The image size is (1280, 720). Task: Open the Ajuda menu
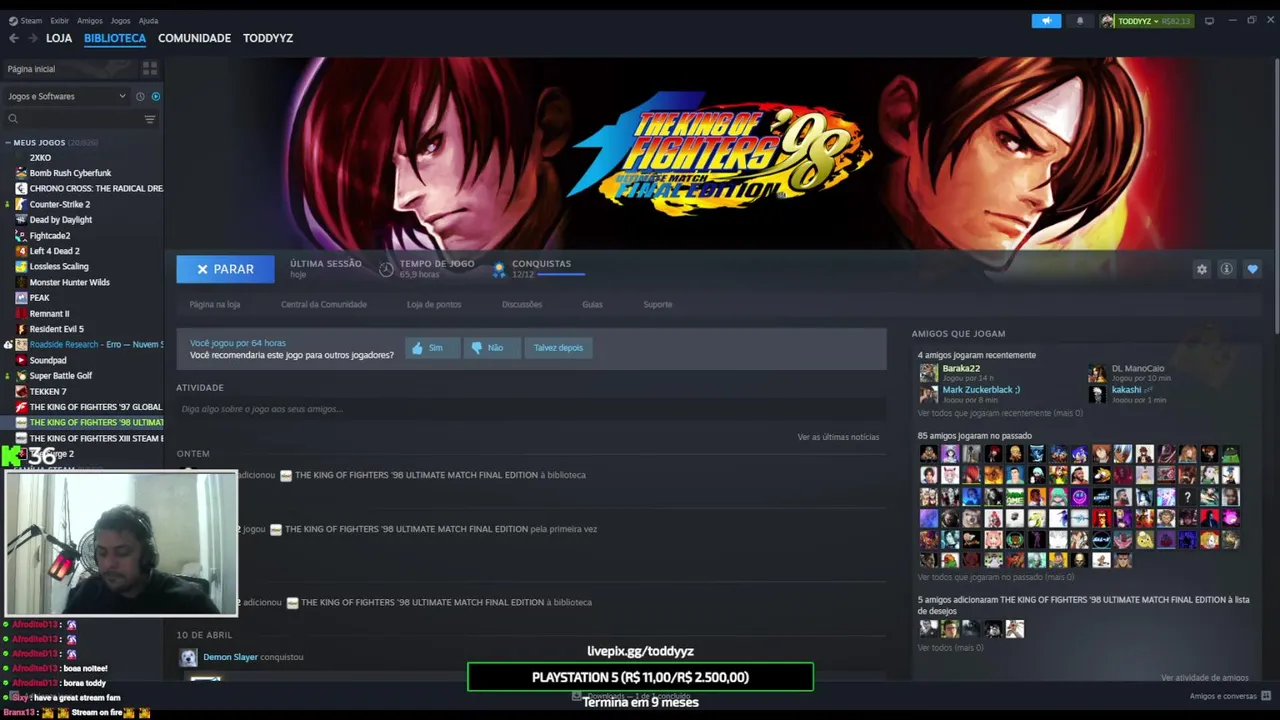pyautogui.click(x=148, y=20)
